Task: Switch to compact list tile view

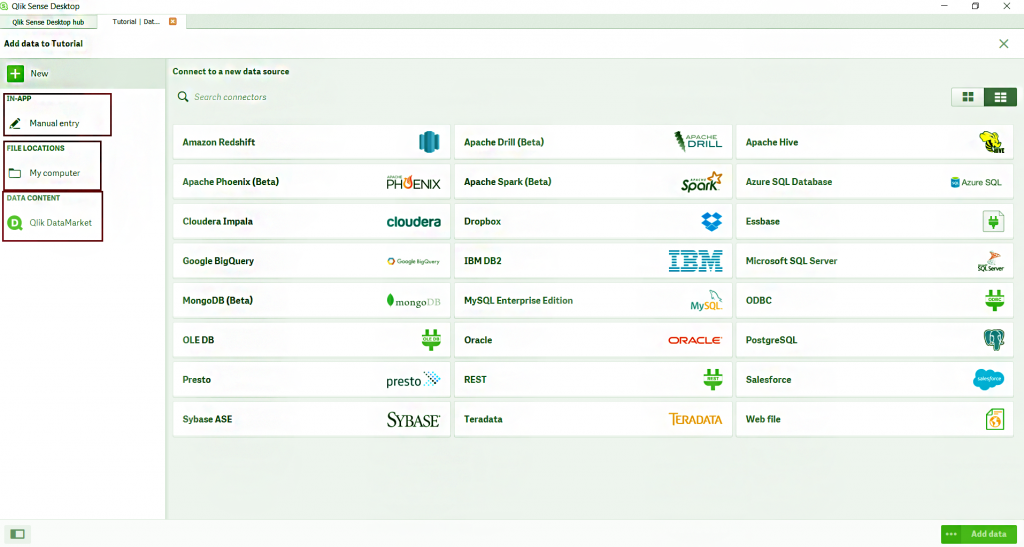Action: [x=1000, y=97]
